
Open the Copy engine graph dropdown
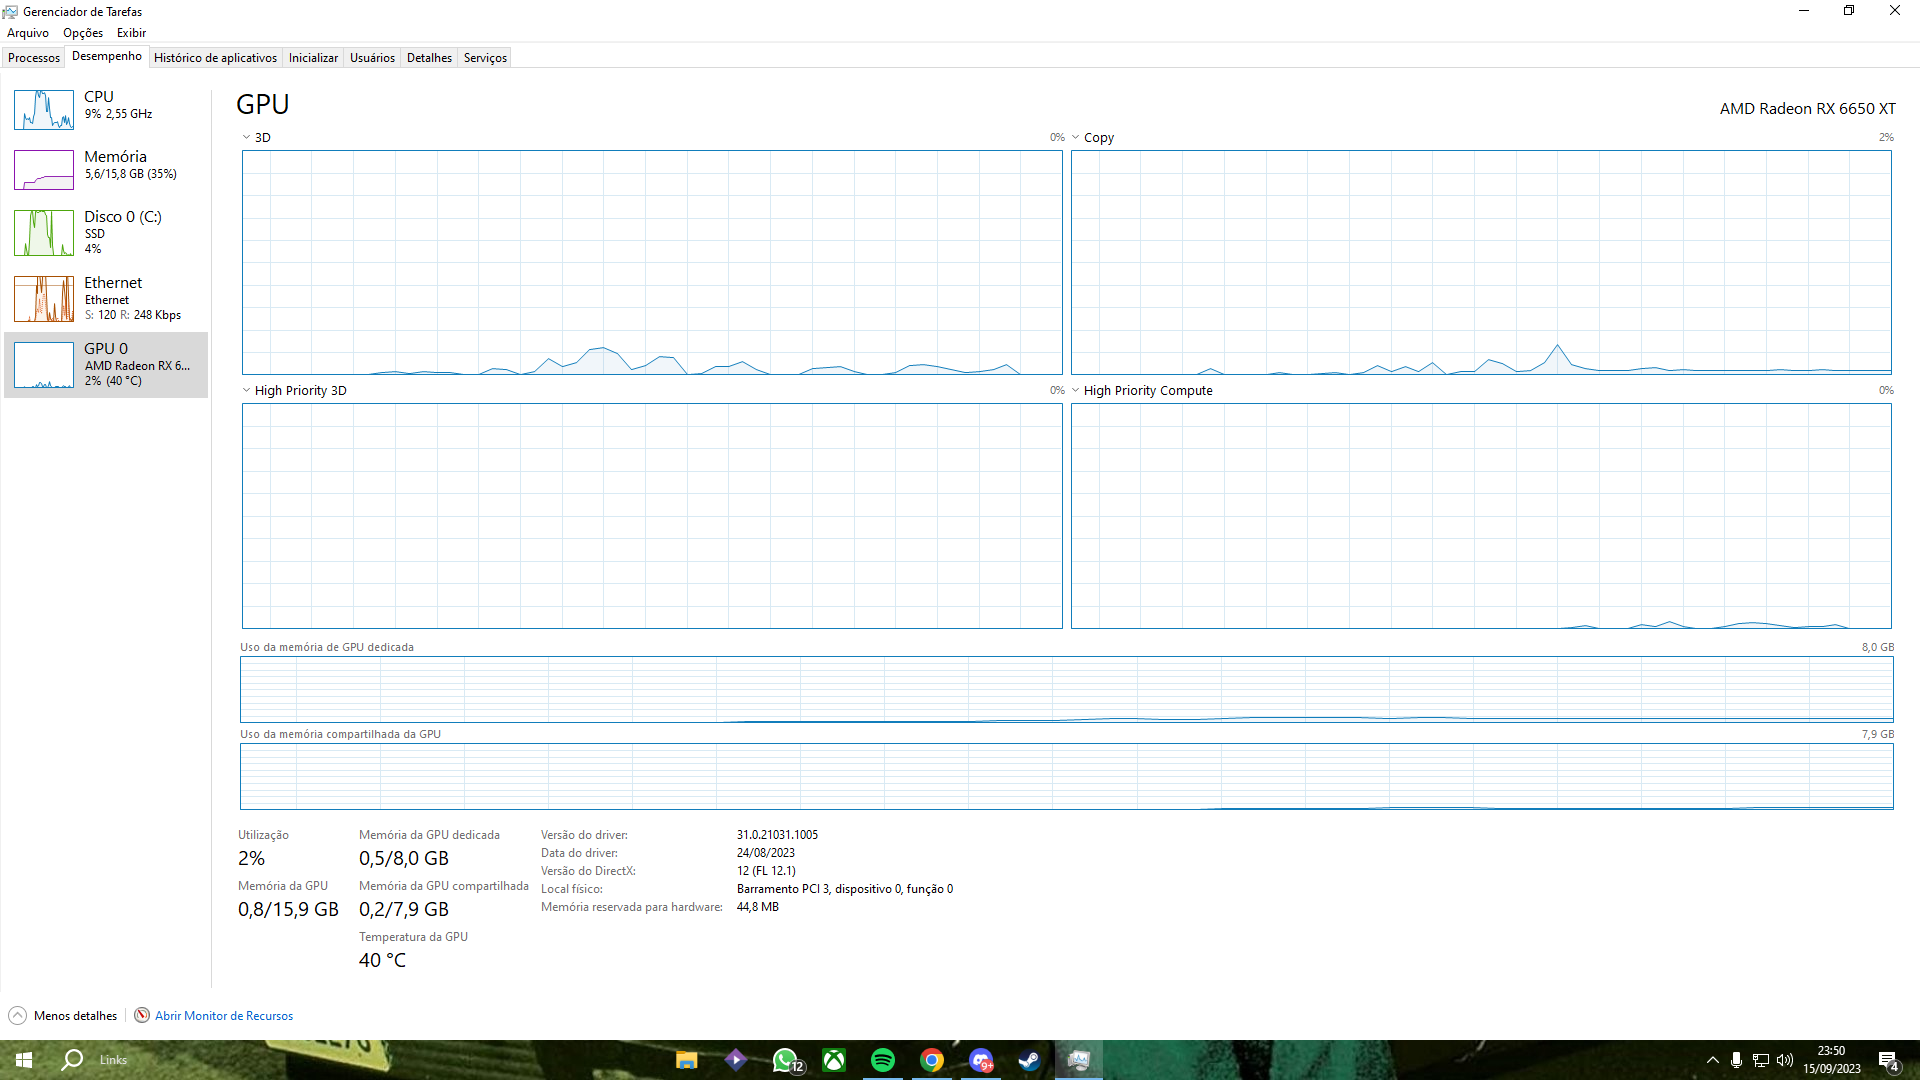tap(1075, 137)
